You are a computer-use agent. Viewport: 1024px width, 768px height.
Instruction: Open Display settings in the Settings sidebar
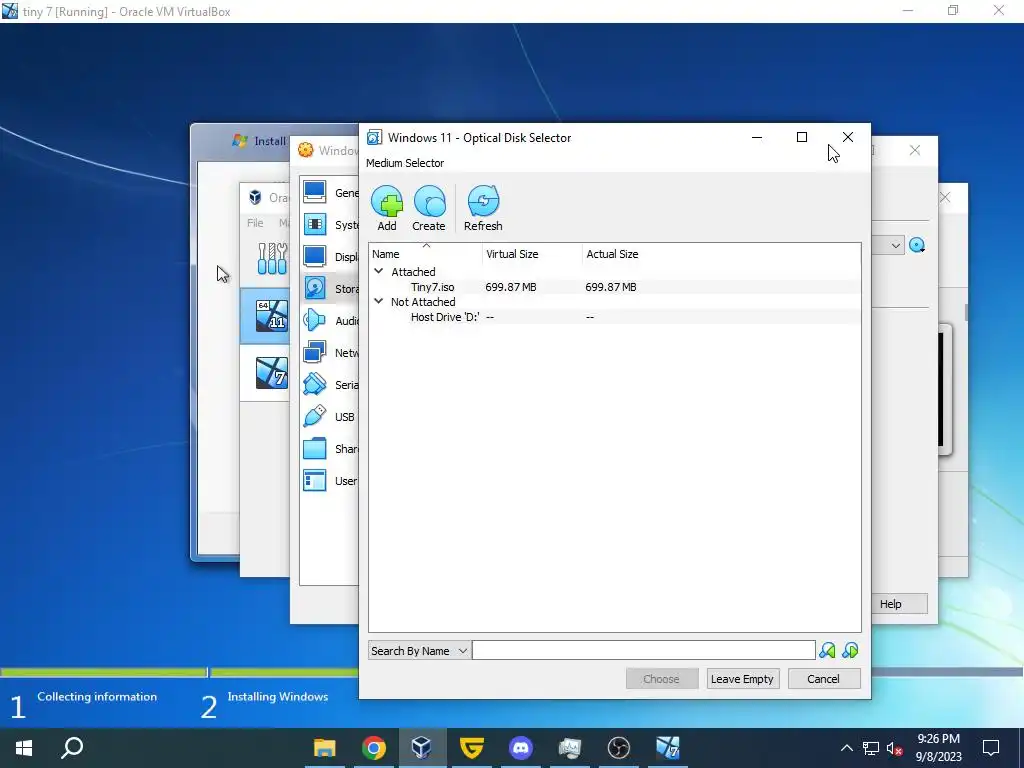point(330,257)
